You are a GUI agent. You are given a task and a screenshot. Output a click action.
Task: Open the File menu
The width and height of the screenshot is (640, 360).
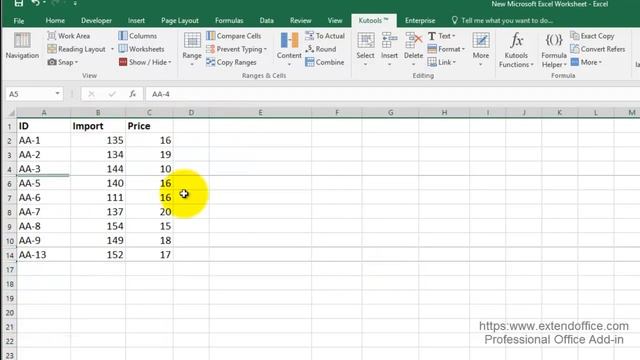pyautogui.click(x=19, y=20)
